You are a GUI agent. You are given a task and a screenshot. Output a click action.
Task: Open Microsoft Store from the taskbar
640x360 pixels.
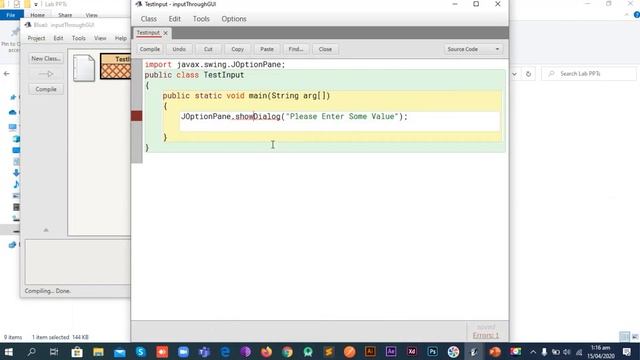pos(77,351)
